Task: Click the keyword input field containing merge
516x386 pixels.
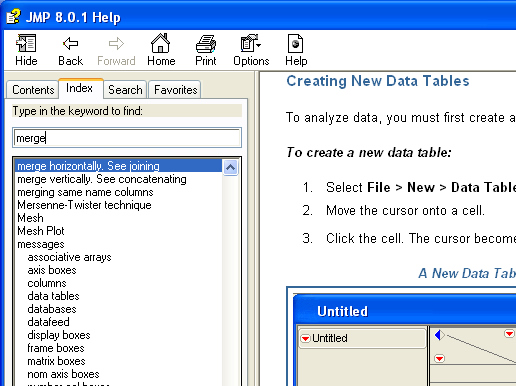Action: (127, 138)
